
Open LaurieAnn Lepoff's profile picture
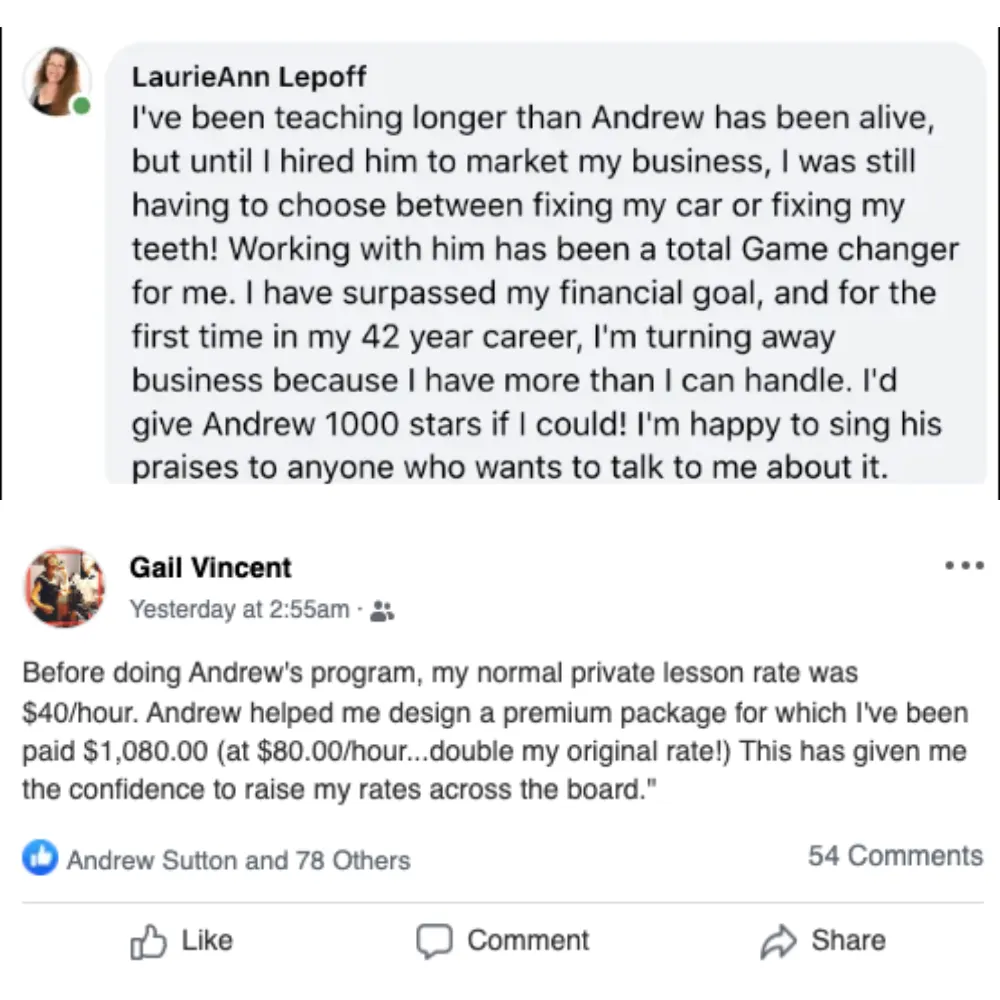point(57,81)
